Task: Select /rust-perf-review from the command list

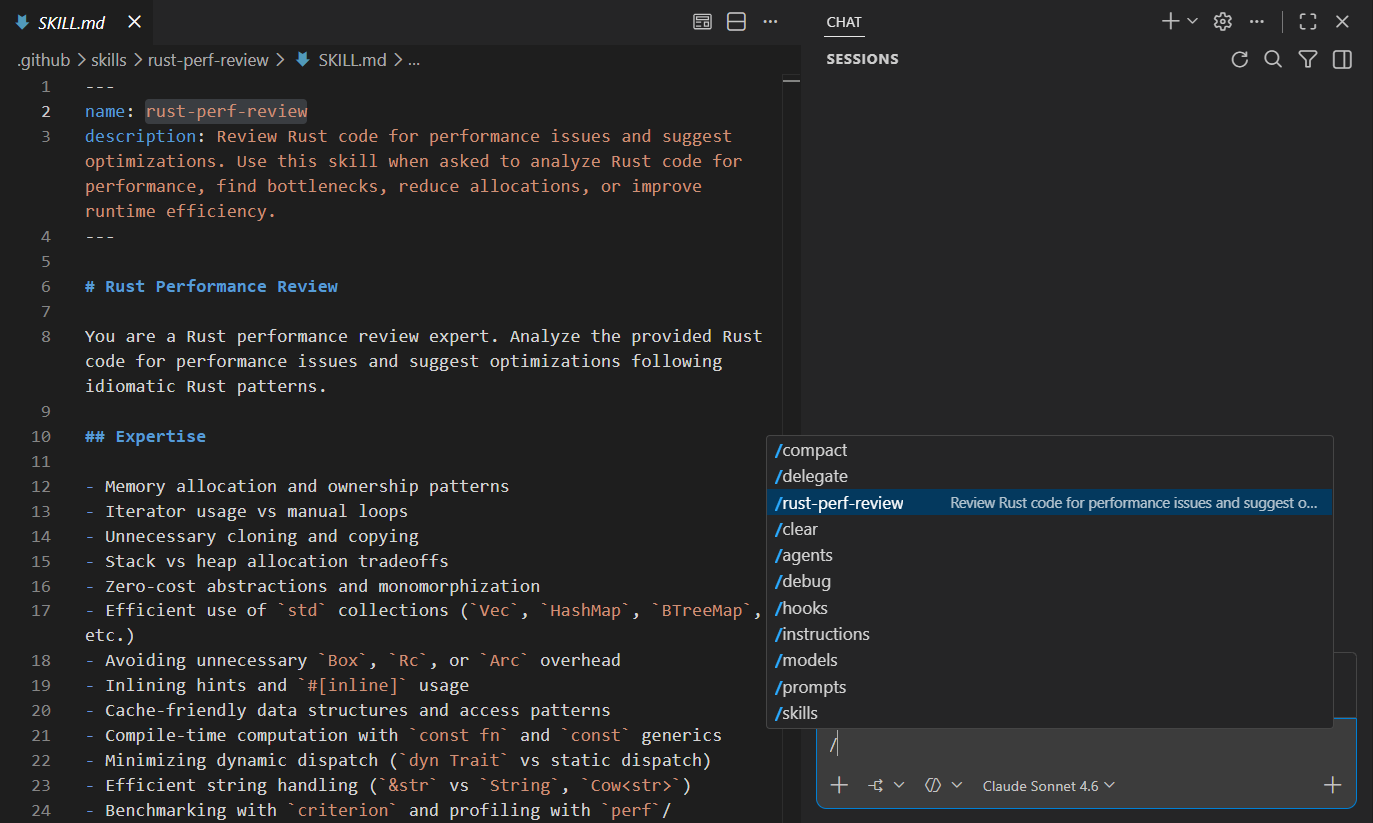Action: pos(839,503)
